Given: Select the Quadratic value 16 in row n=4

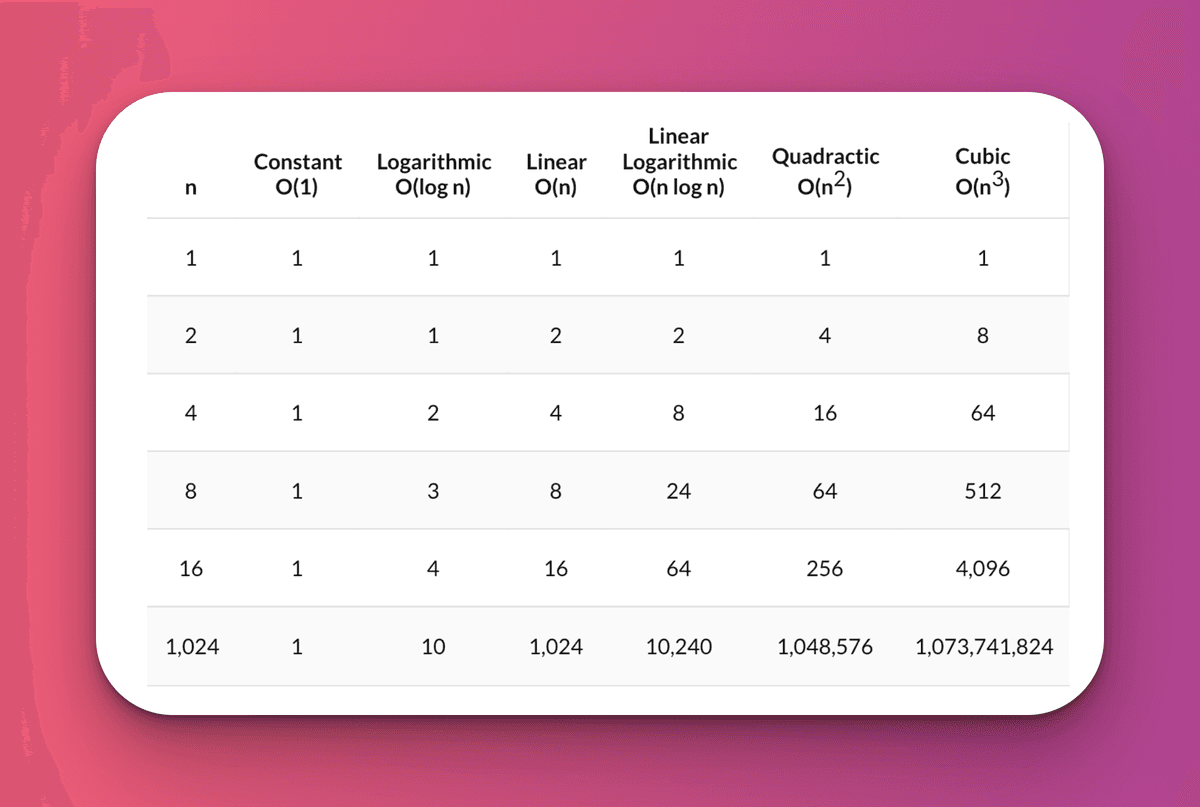Looking at the screenshot, I should pos(825,413).
